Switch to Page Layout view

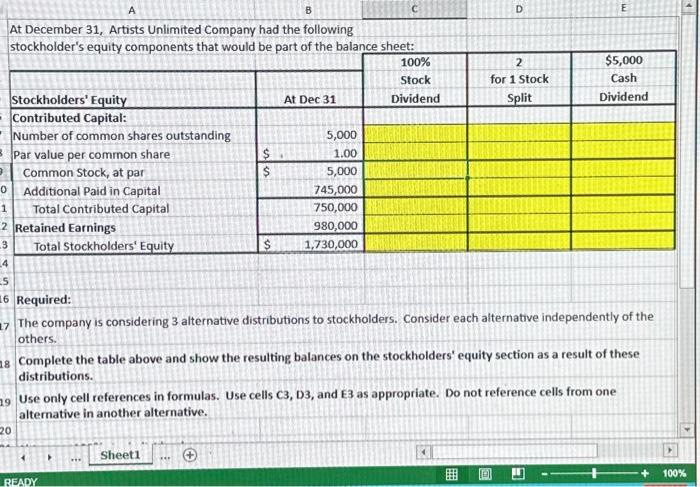pos(485,474)
